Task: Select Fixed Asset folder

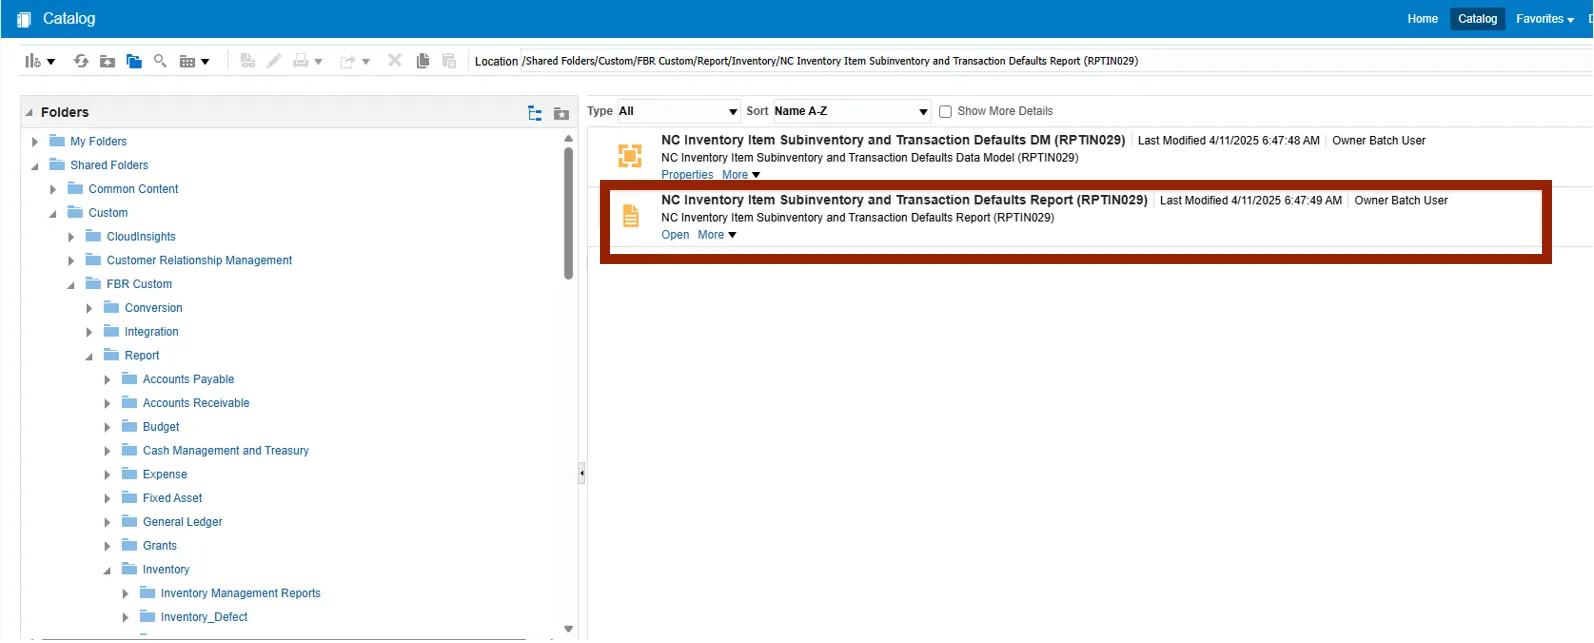Action: point(173,498)
